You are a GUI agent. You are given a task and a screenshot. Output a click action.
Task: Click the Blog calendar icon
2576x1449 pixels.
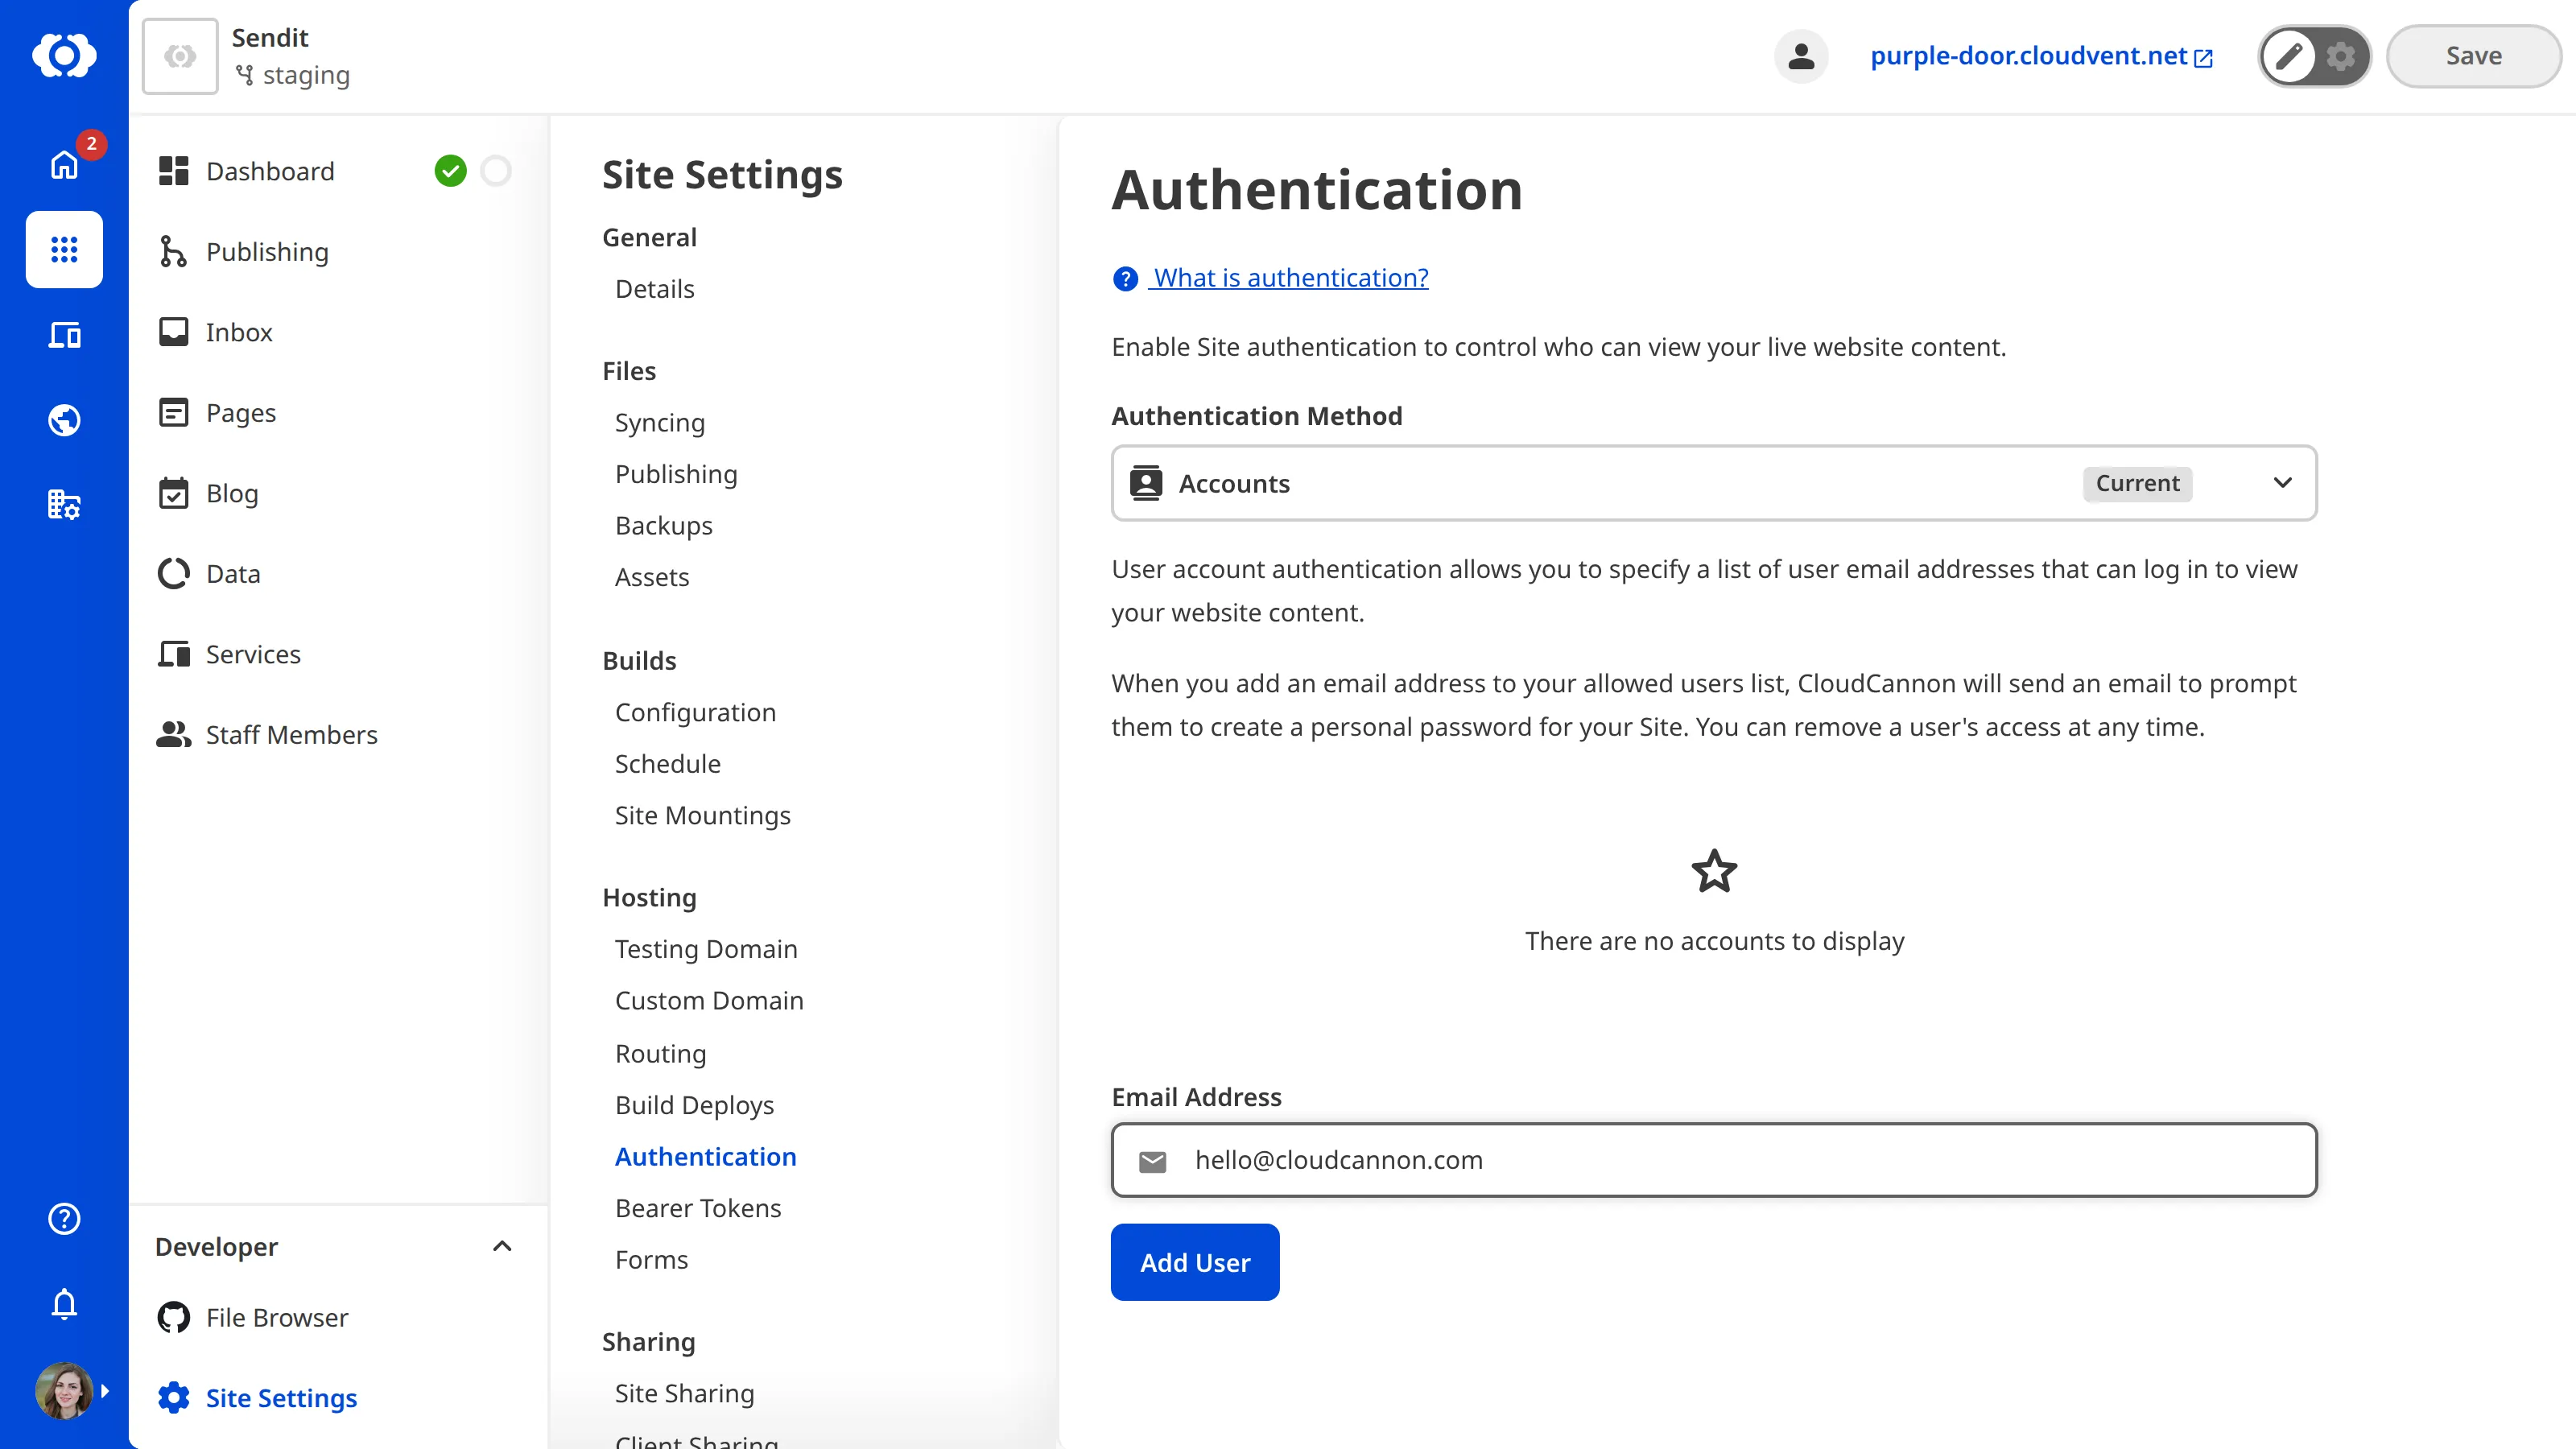coord(174,493)
